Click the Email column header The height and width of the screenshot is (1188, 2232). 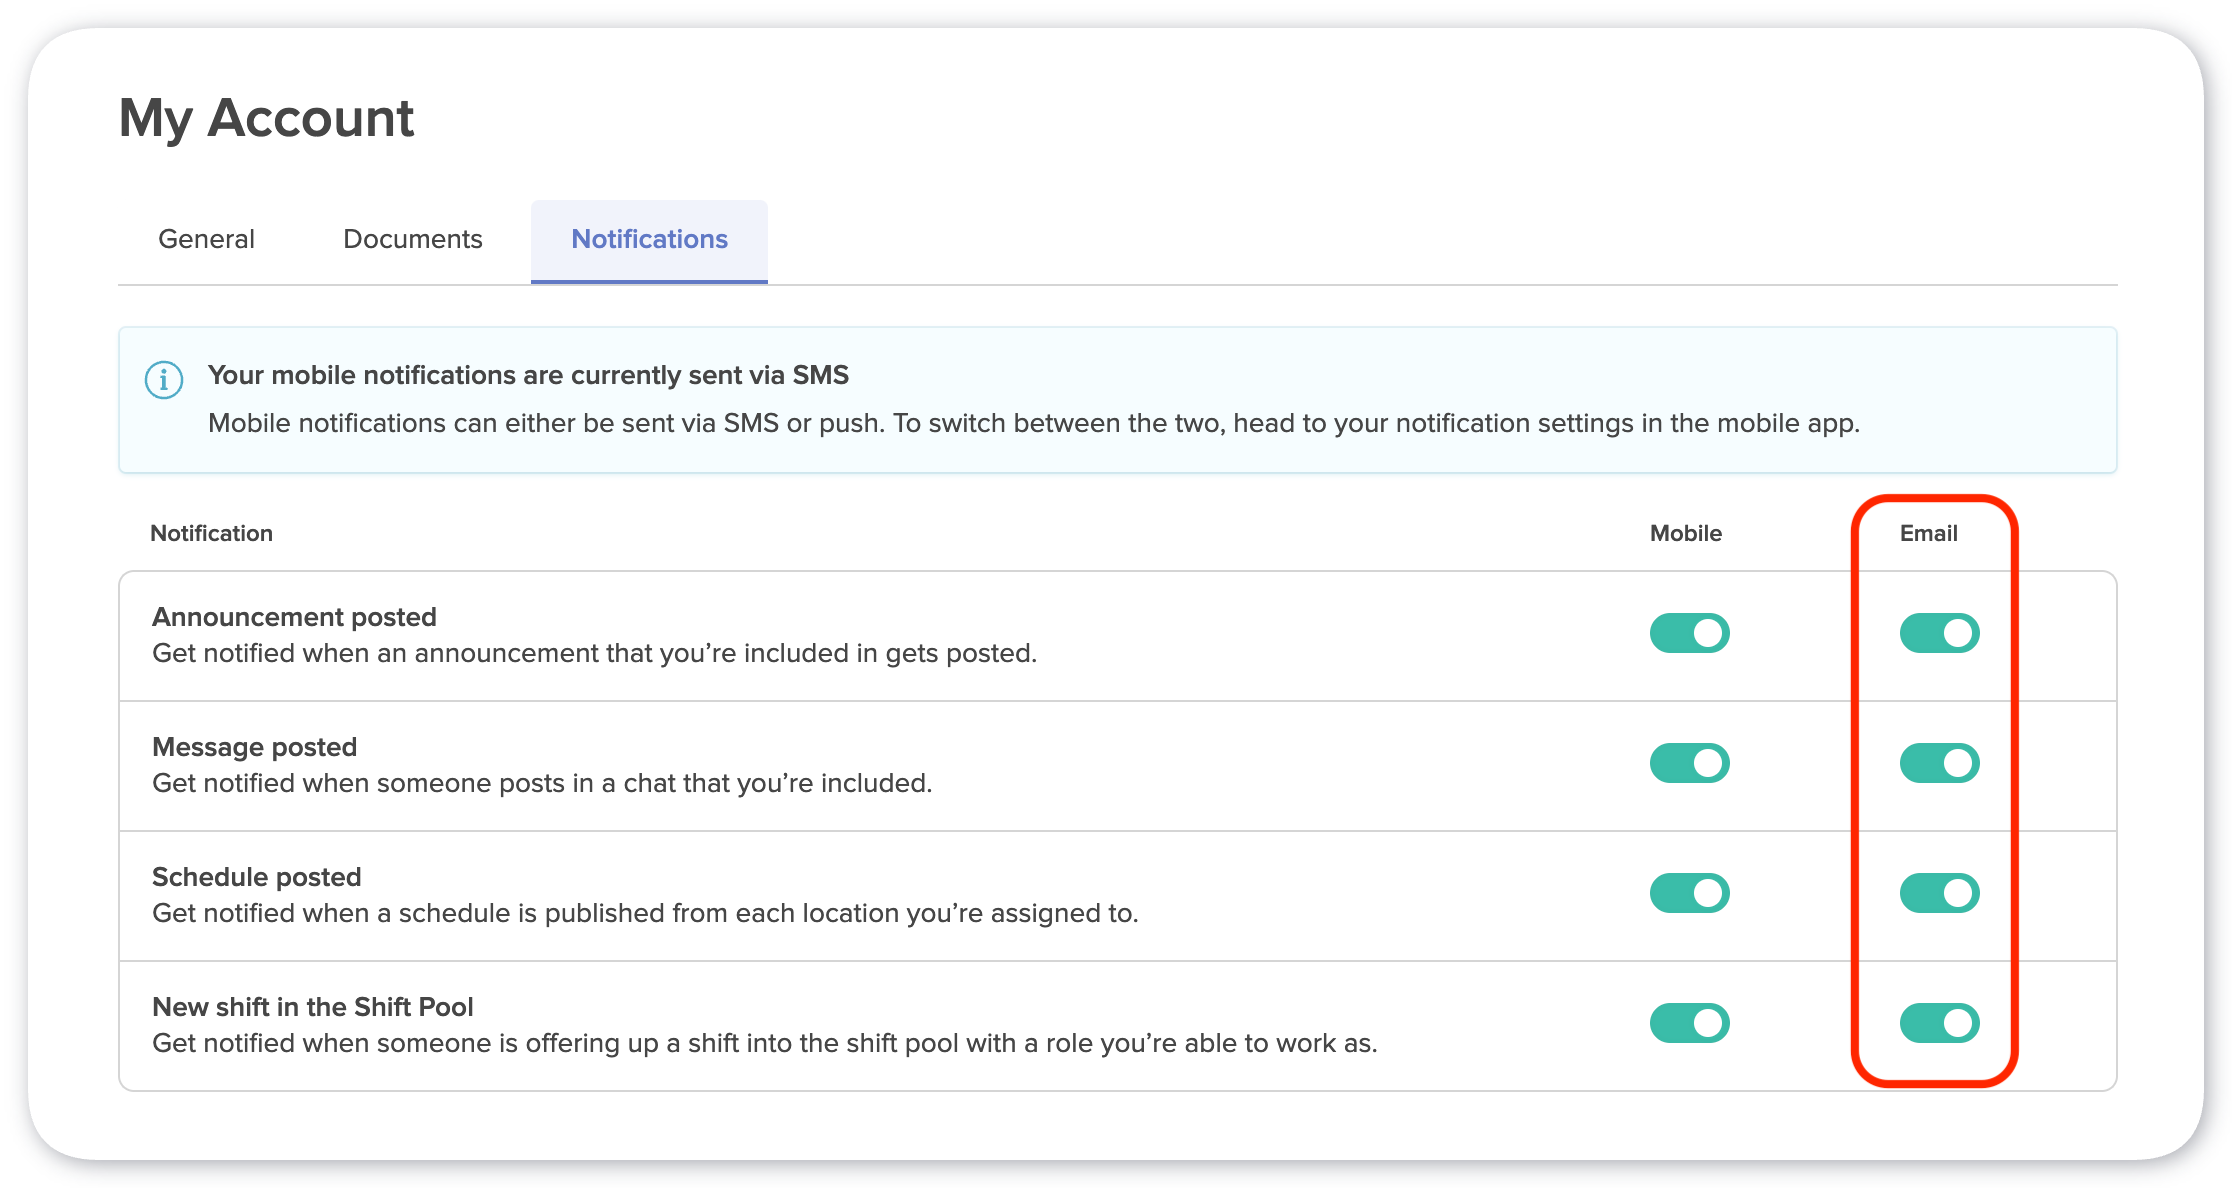click(1928, 533)
